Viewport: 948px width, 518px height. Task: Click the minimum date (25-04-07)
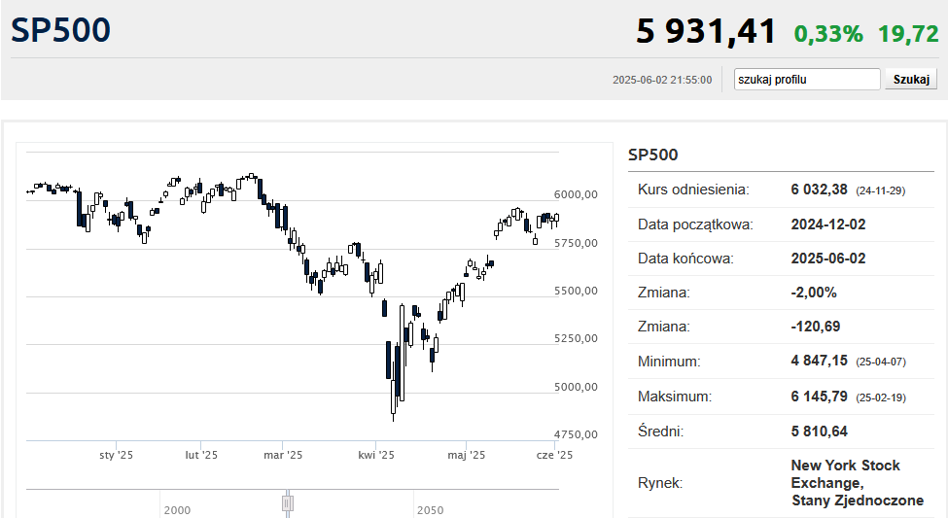(881, 362)
